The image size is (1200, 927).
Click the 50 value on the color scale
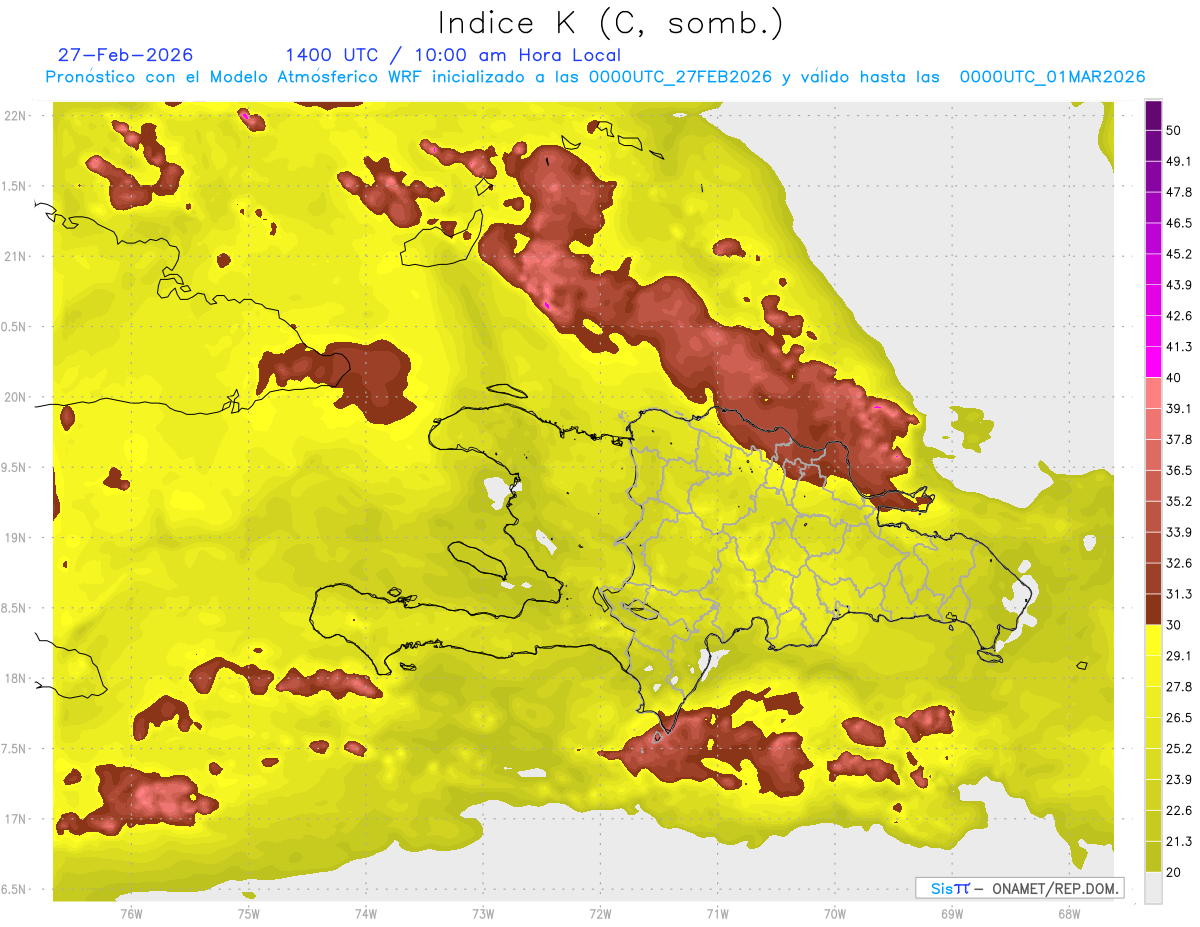click(1175, 130)
